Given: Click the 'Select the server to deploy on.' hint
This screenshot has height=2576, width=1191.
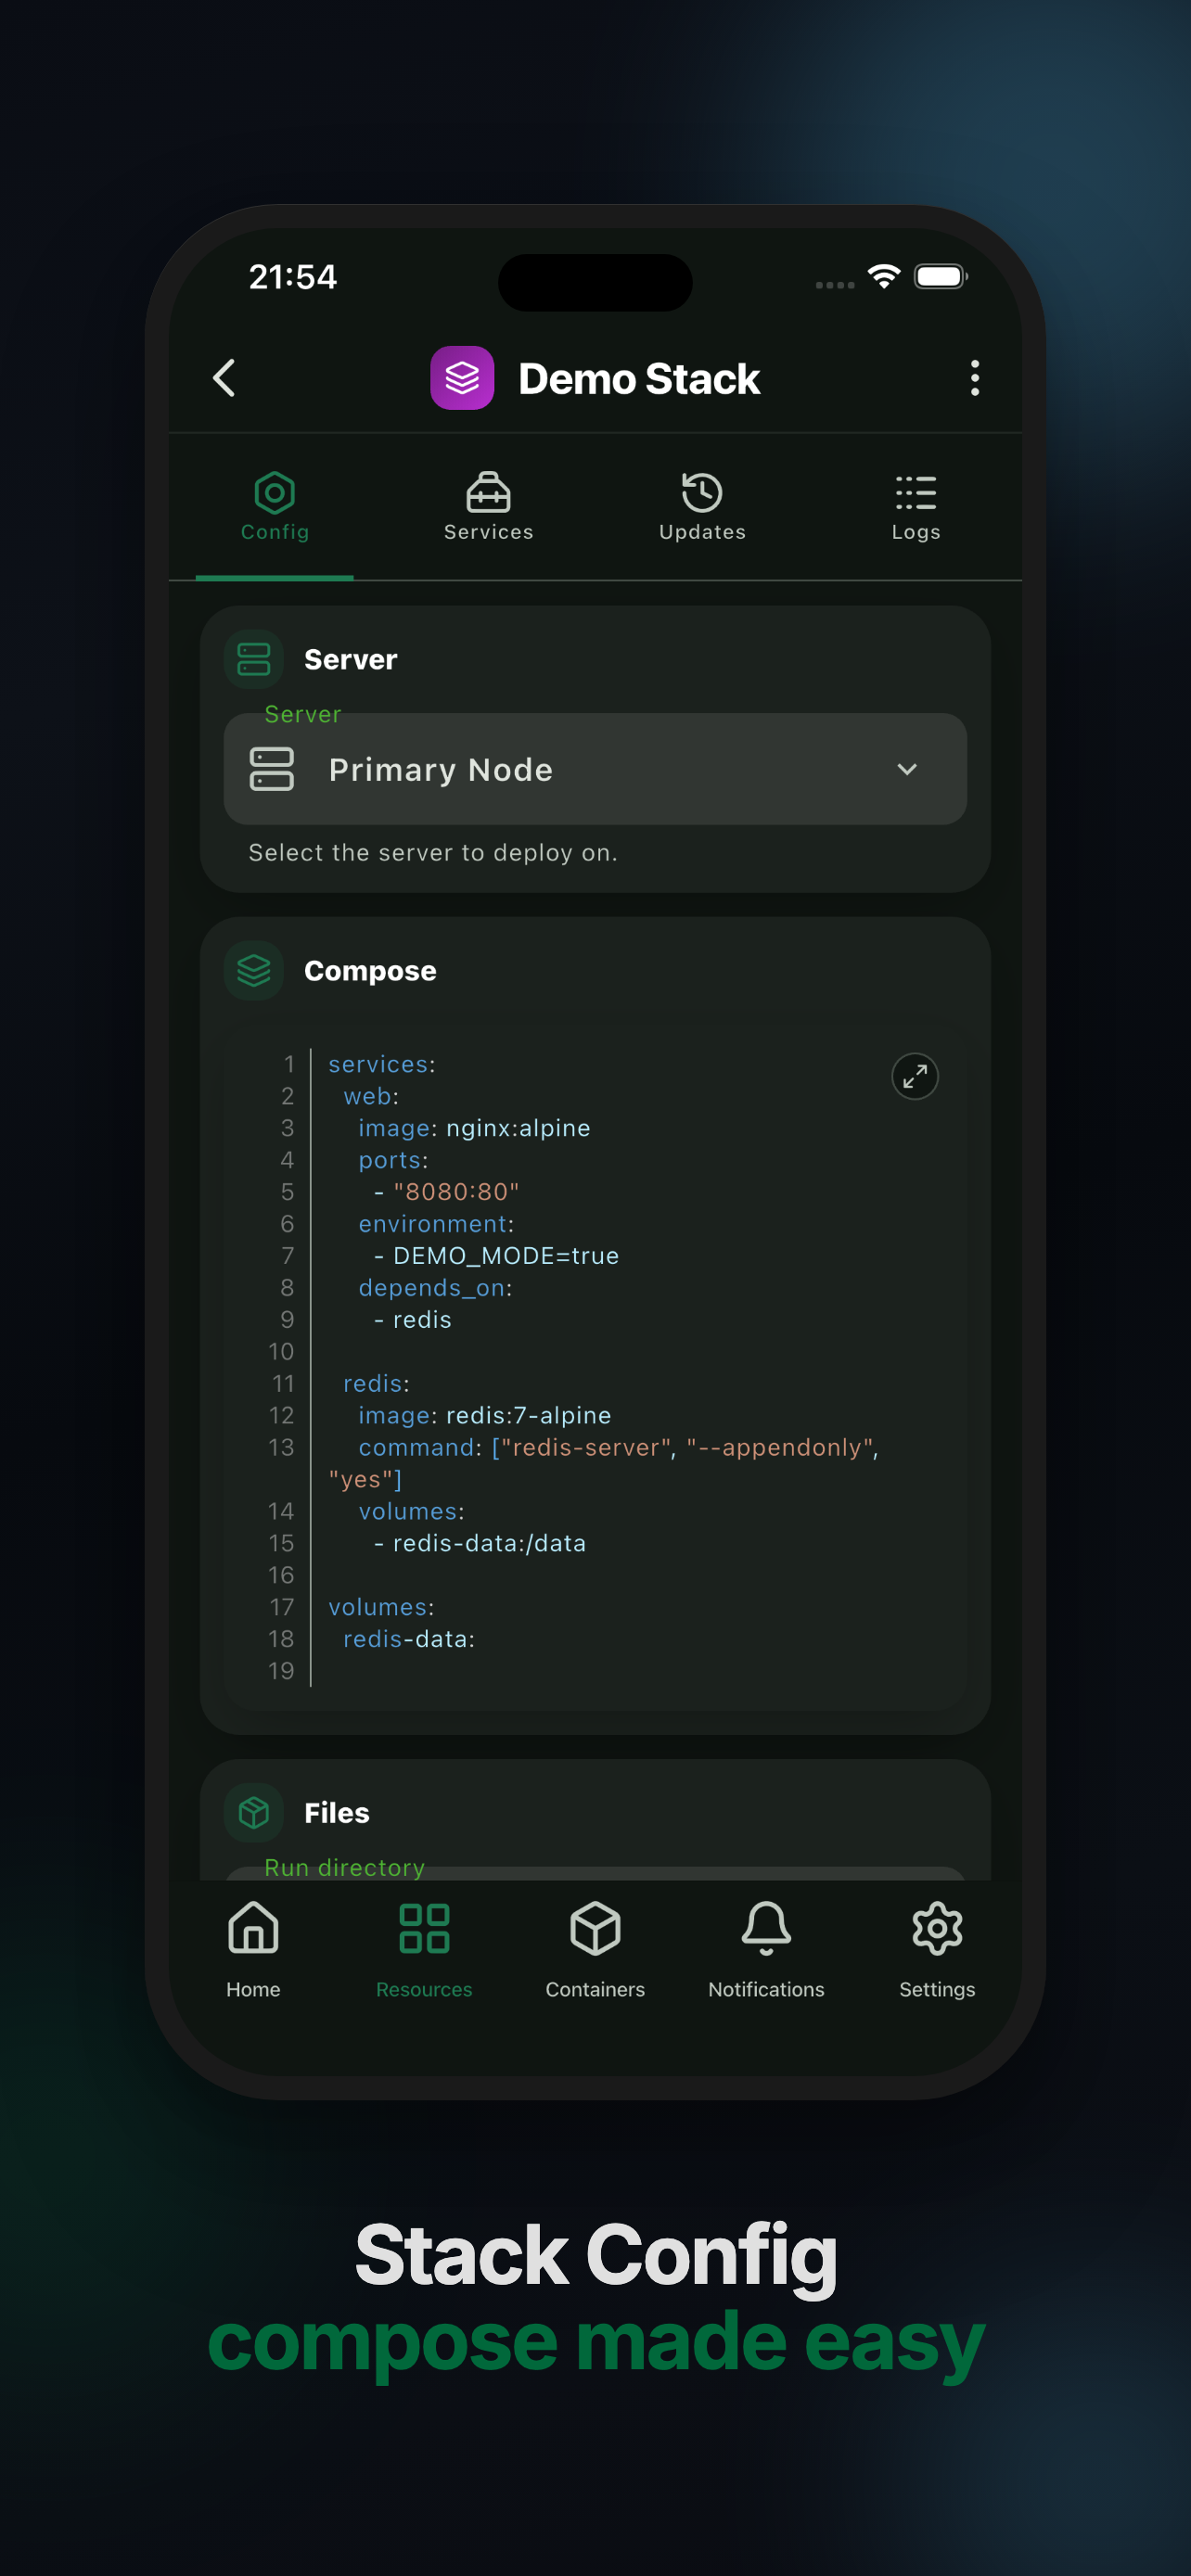Looking at the screenshot, I should (x=433, y=852).
